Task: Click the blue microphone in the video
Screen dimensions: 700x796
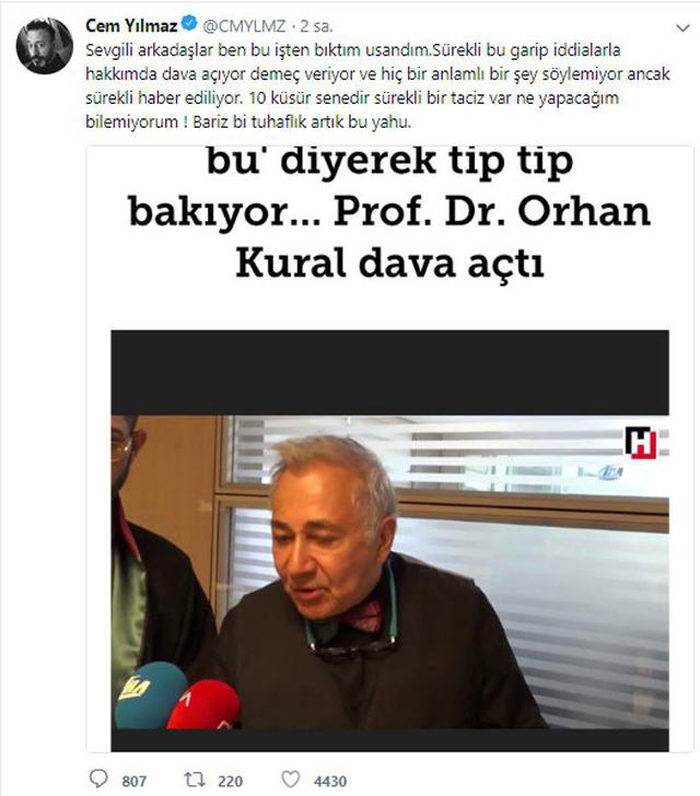Action: point(151,694)
